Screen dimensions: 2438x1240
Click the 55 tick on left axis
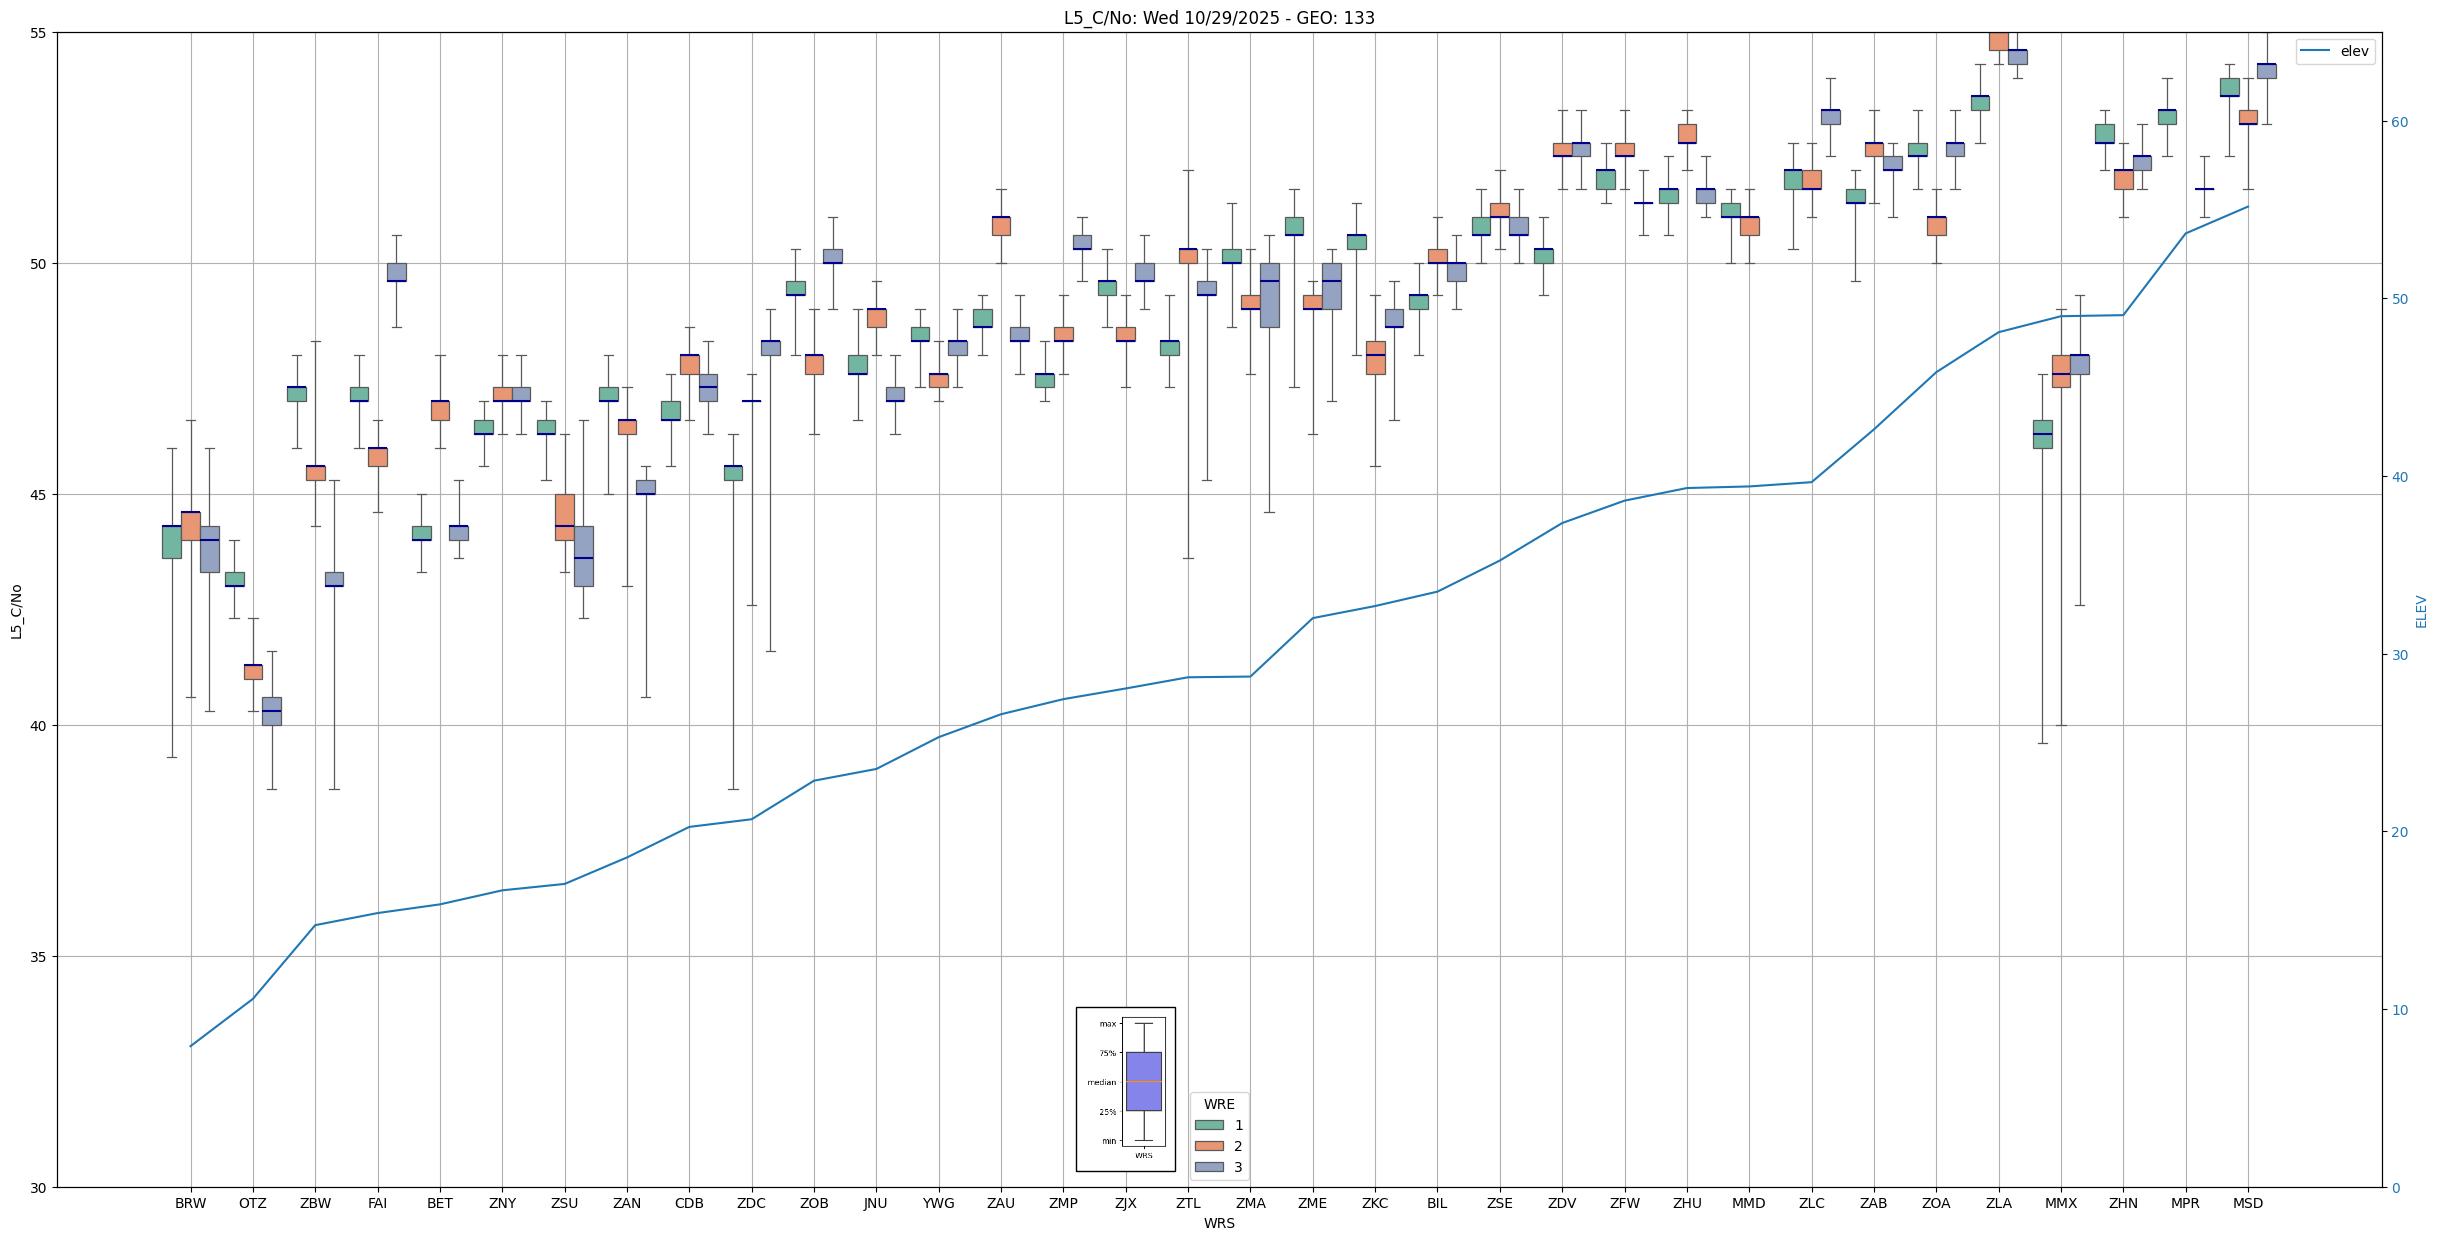click(x=40, y=33)
